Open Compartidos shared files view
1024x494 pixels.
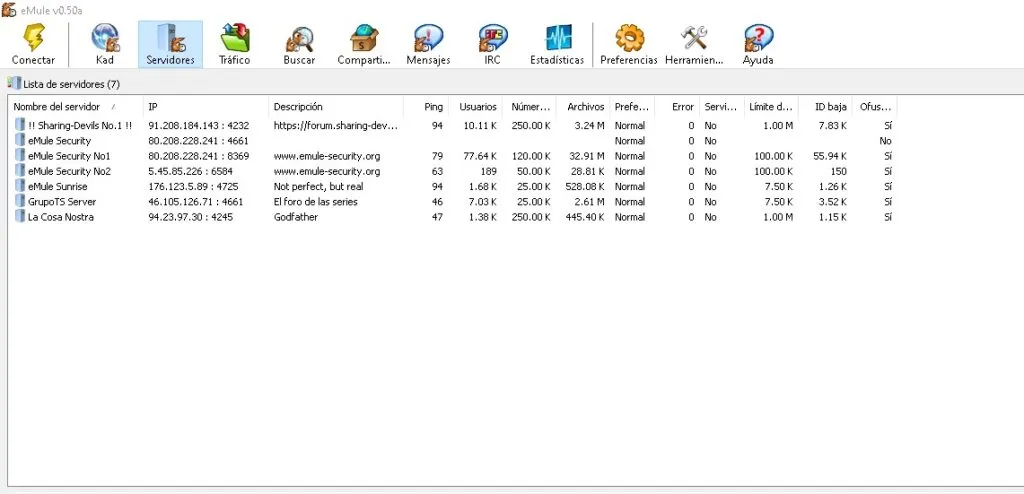(x=364, y=44)
